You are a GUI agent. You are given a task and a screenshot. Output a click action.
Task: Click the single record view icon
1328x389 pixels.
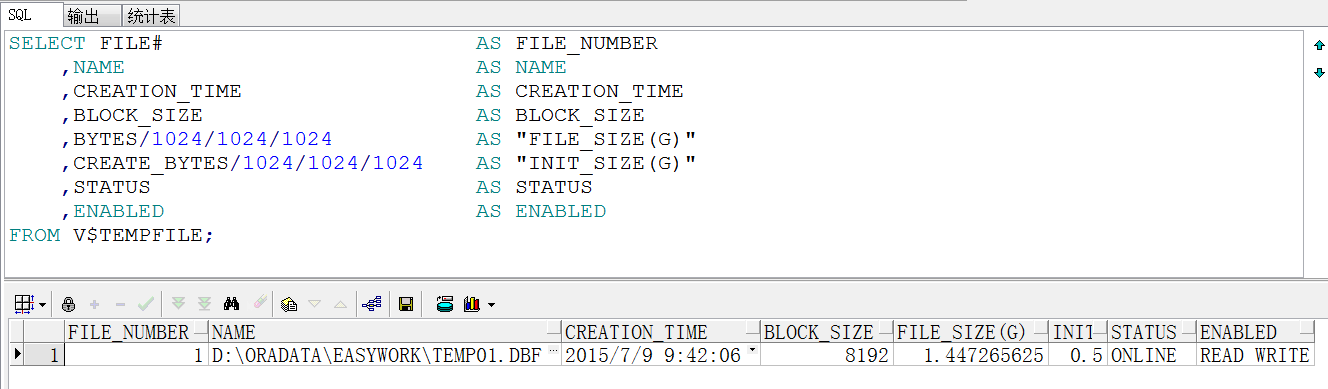[289, 303]
